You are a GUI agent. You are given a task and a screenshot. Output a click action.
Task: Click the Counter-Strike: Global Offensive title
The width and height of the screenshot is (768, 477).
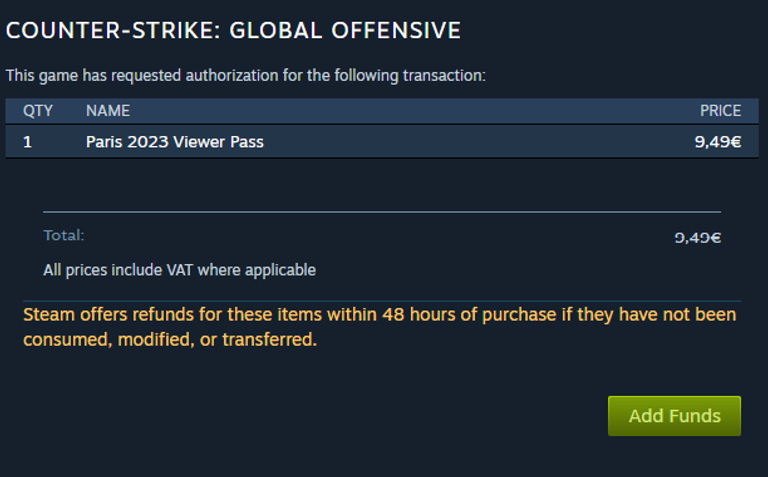pos(233,30)
